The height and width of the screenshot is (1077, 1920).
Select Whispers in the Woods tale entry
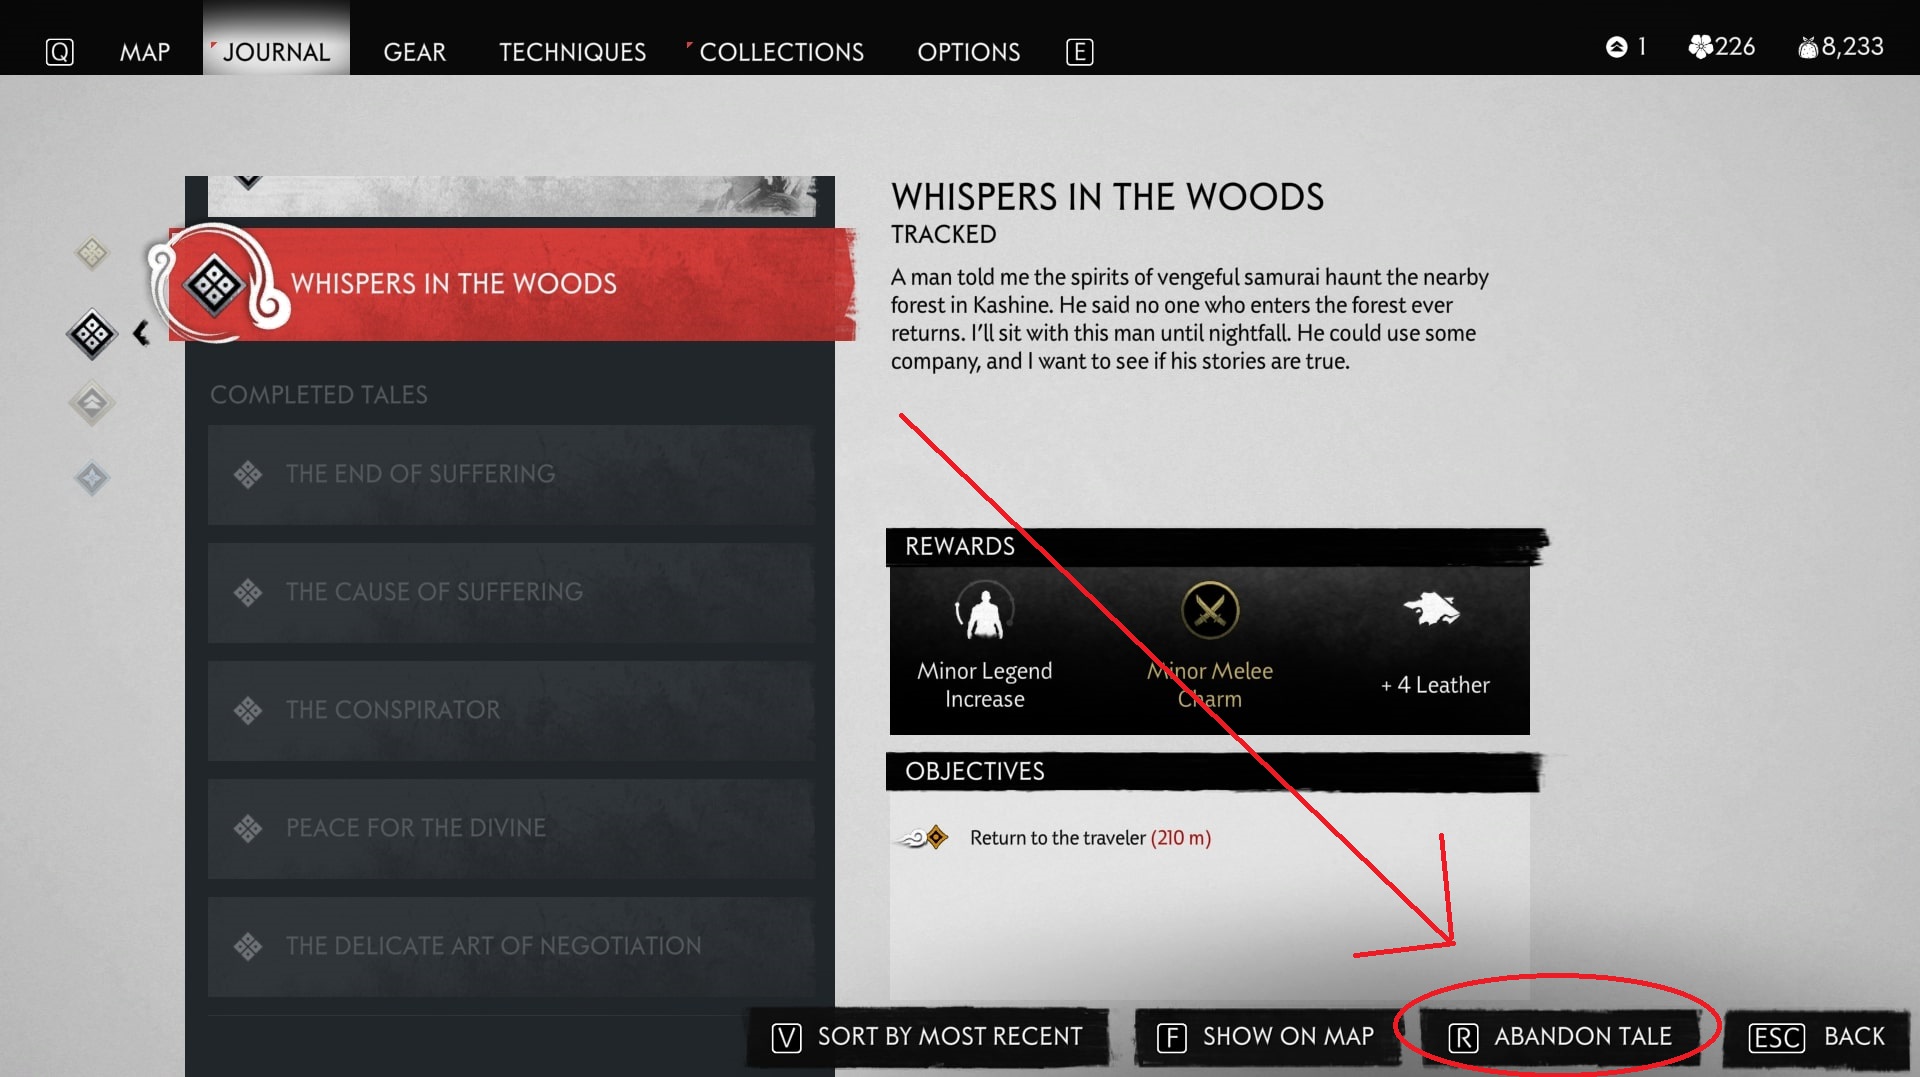[x=511, y=284]
